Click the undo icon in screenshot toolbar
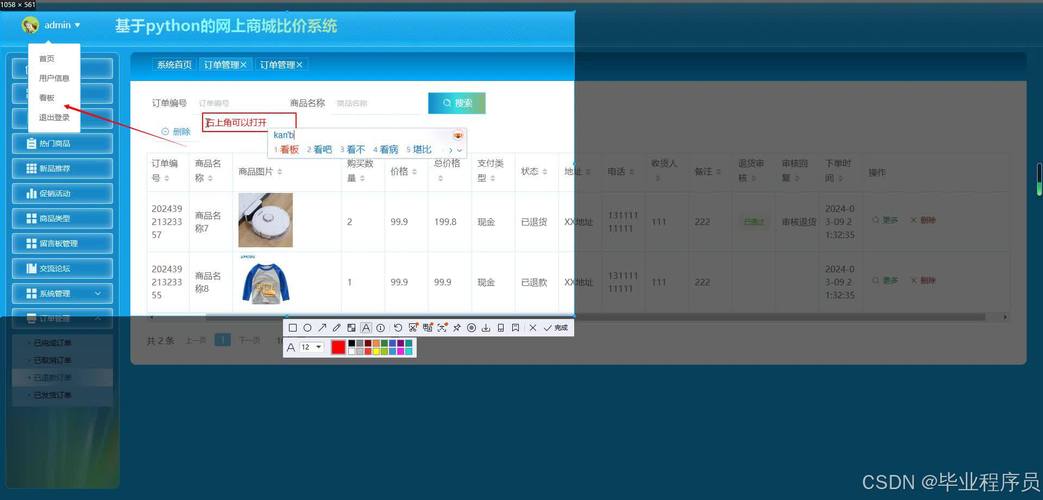 click(x=398, y=328)
